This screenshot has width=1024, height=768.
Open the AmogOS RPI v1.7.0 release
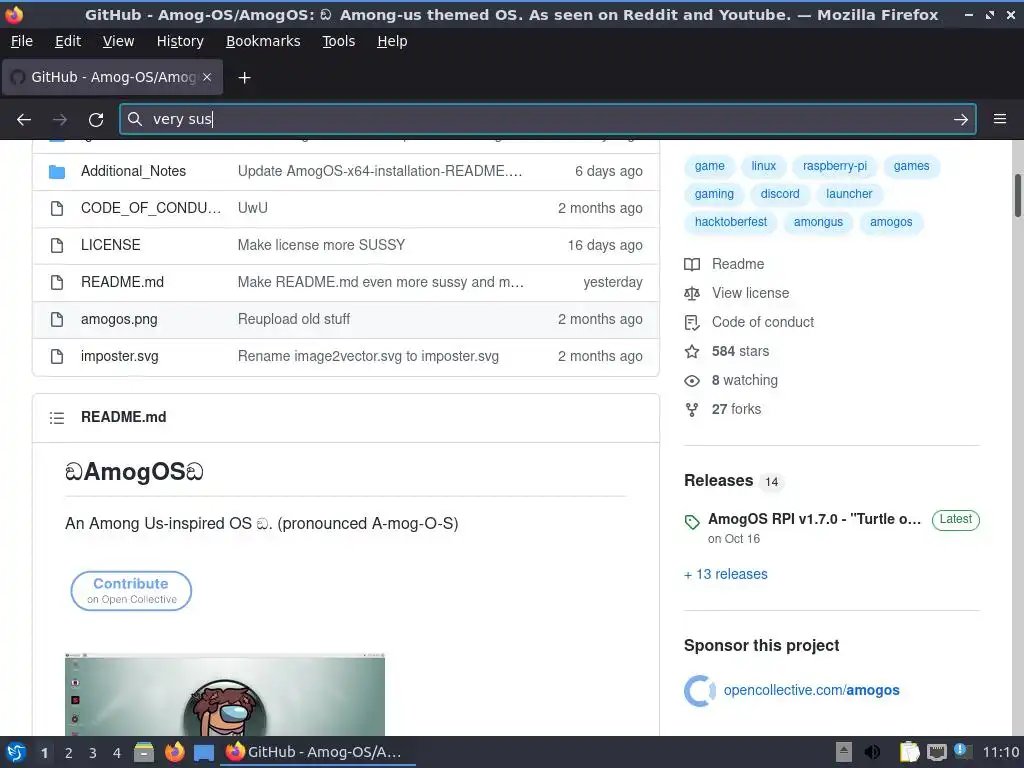click(814, 520)
